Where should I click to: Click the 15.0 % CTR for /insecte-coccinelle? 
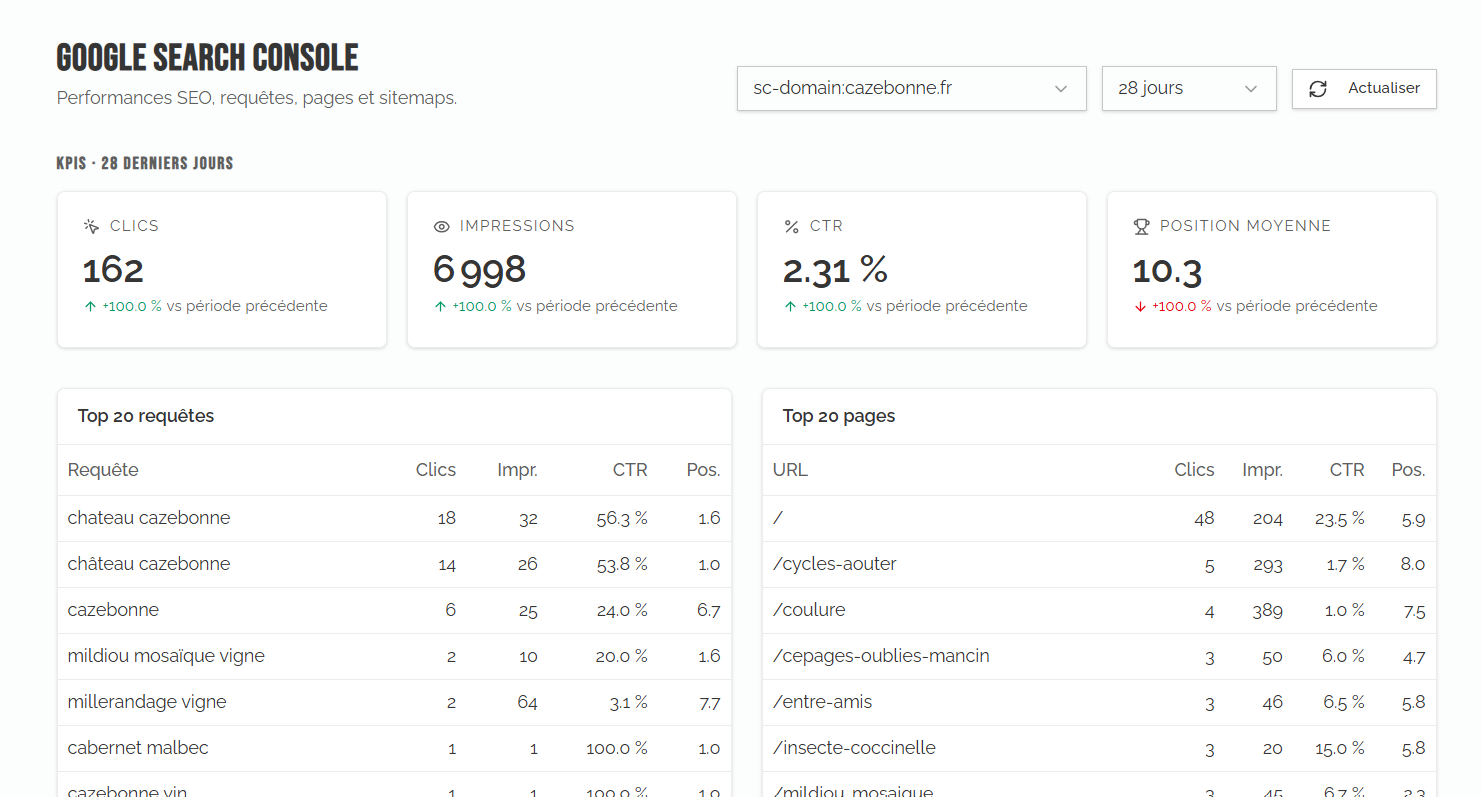tap(1340, 748)
